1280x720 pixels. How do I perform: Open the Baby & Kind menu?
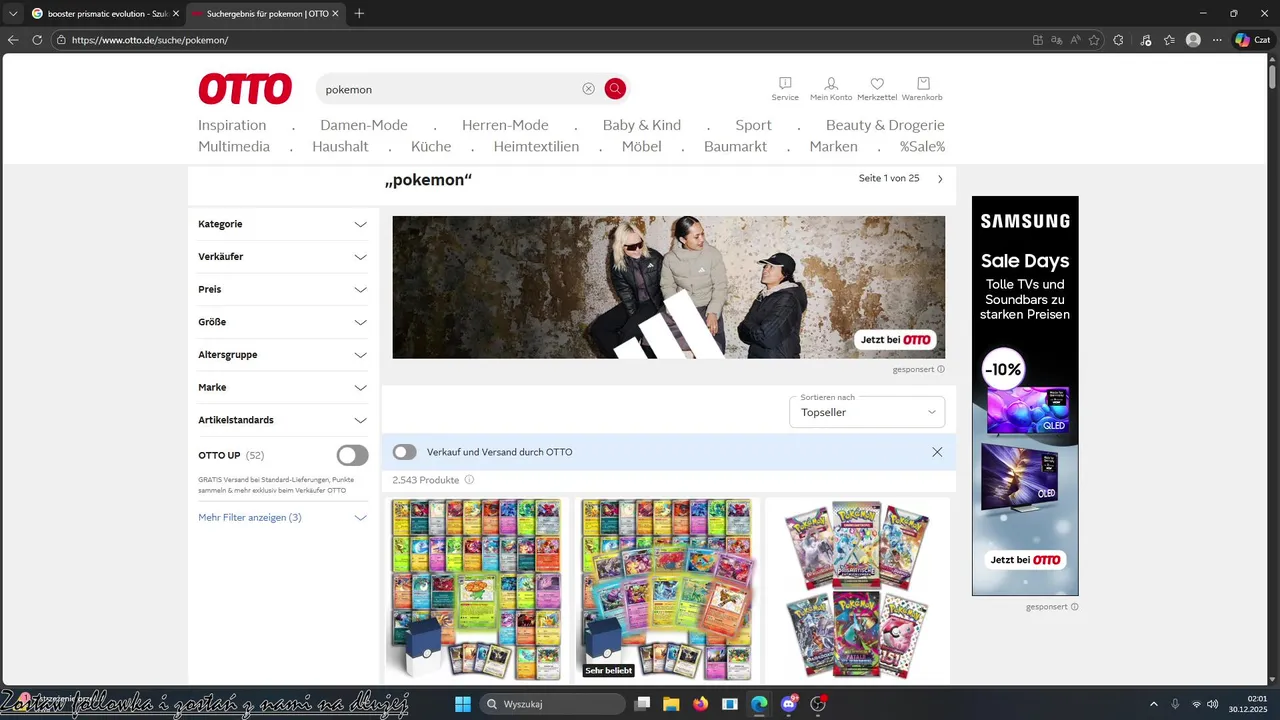click(642, 125)
